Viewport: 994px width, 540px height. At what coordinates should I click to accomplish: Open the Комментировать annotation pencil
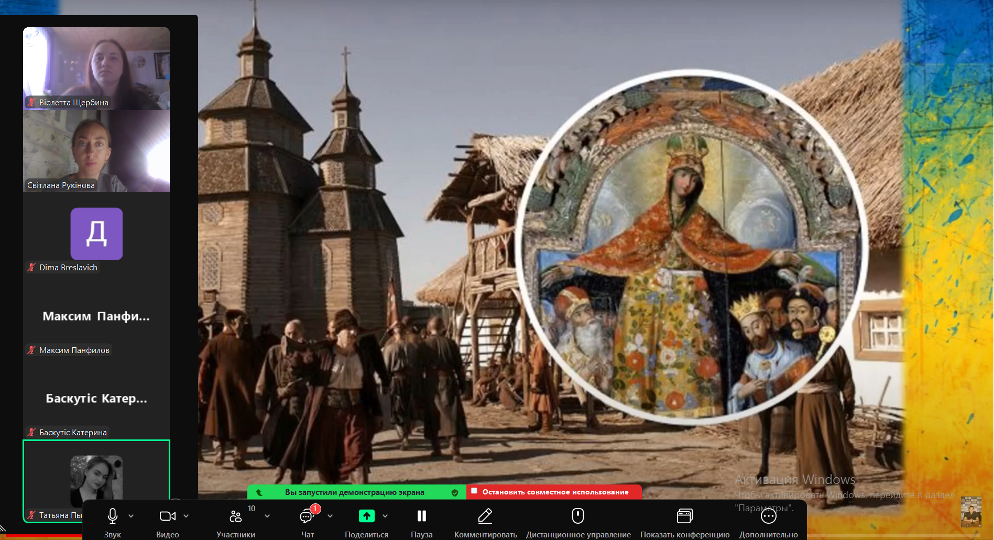coord(485,516)
